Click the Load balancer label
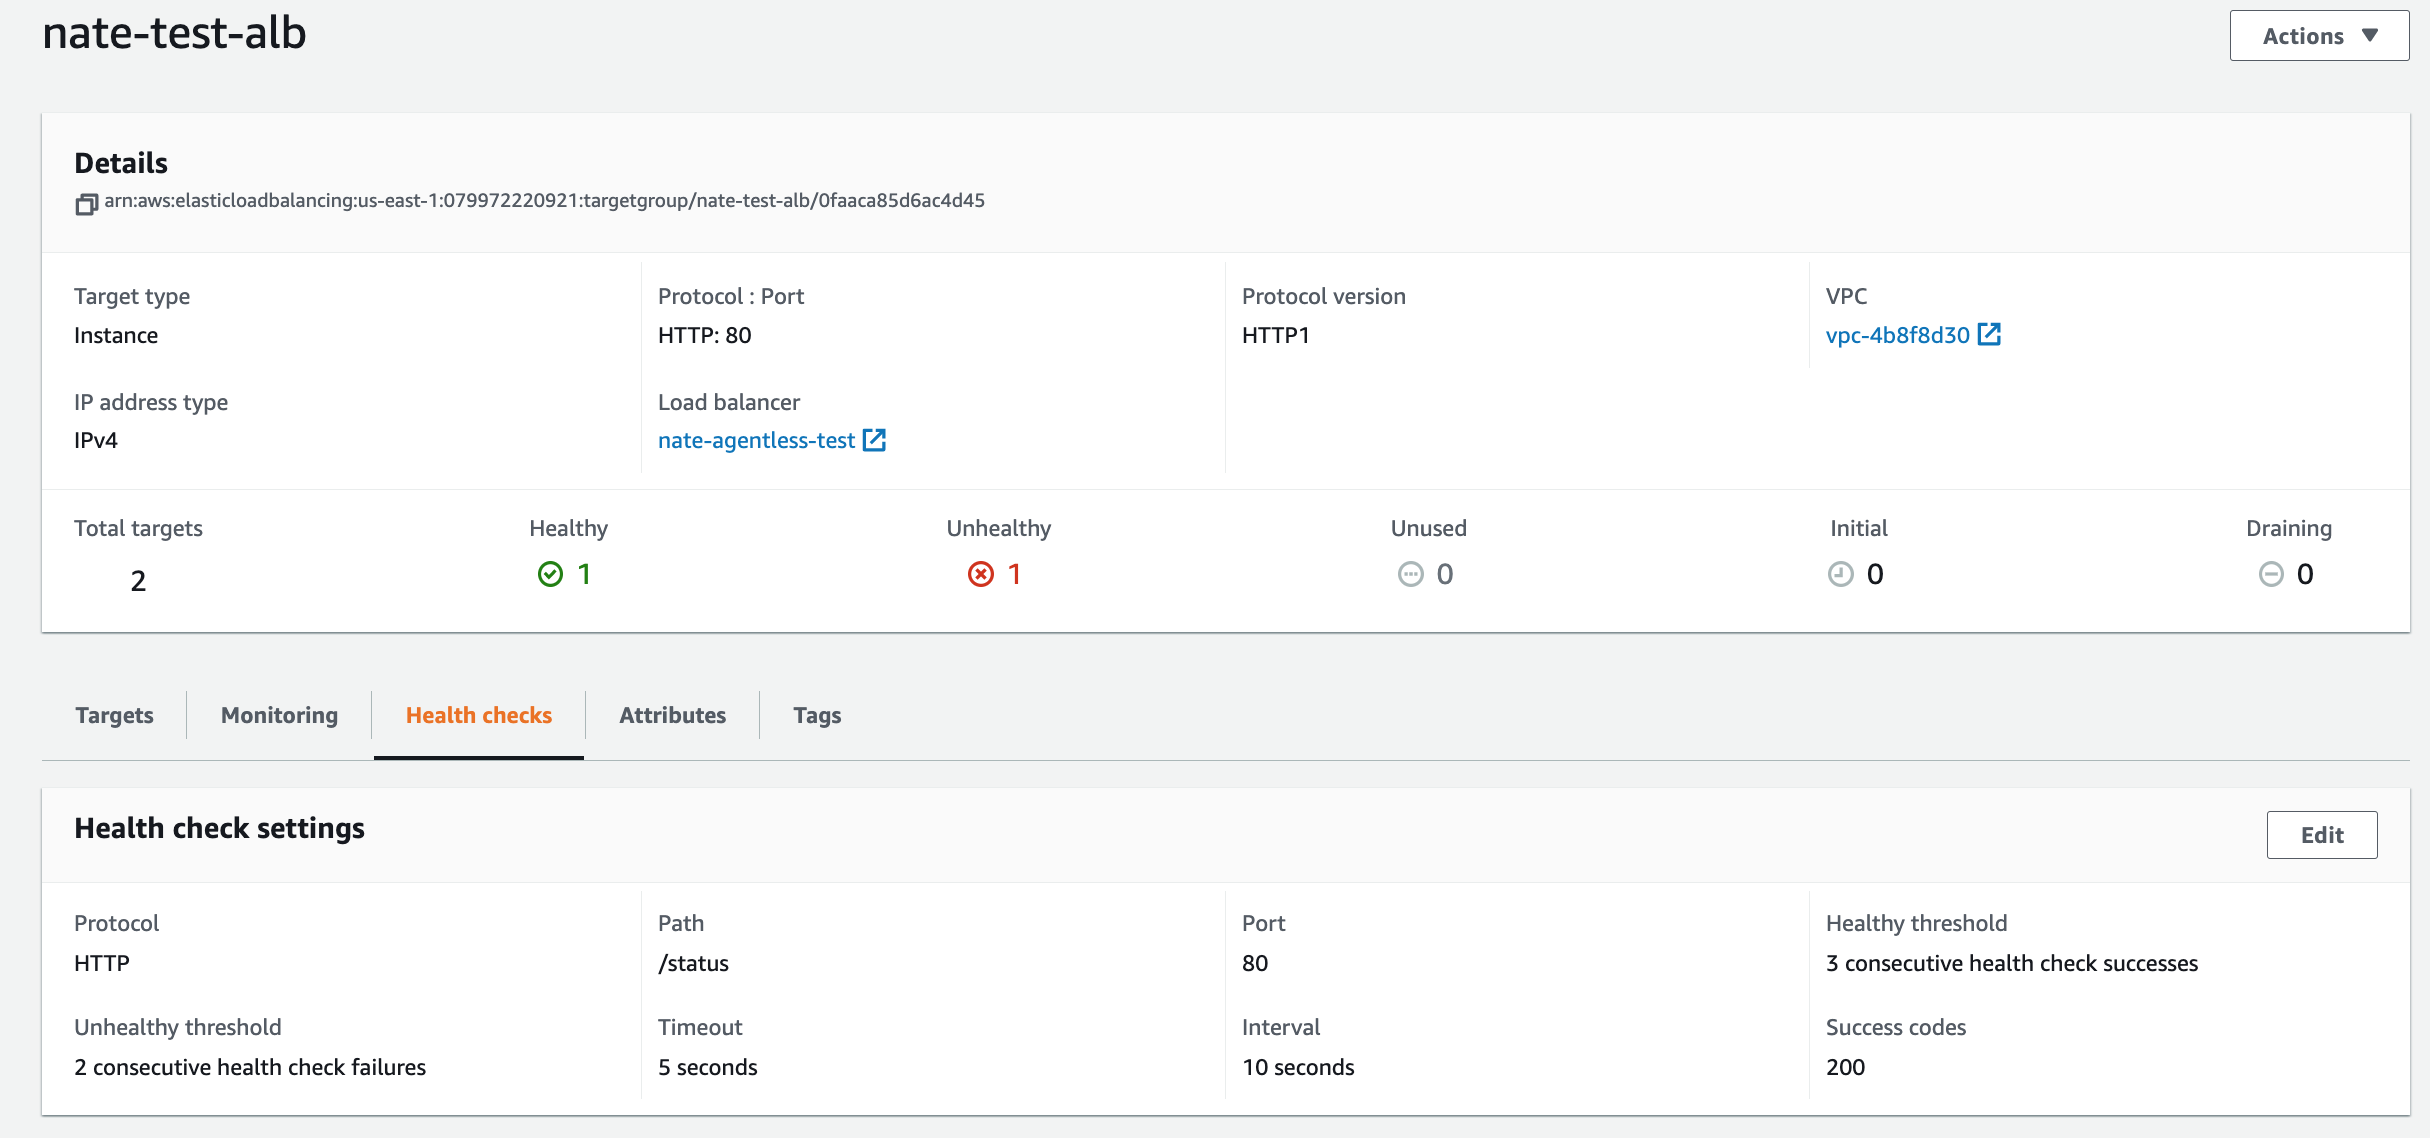 tap(729, 402)
